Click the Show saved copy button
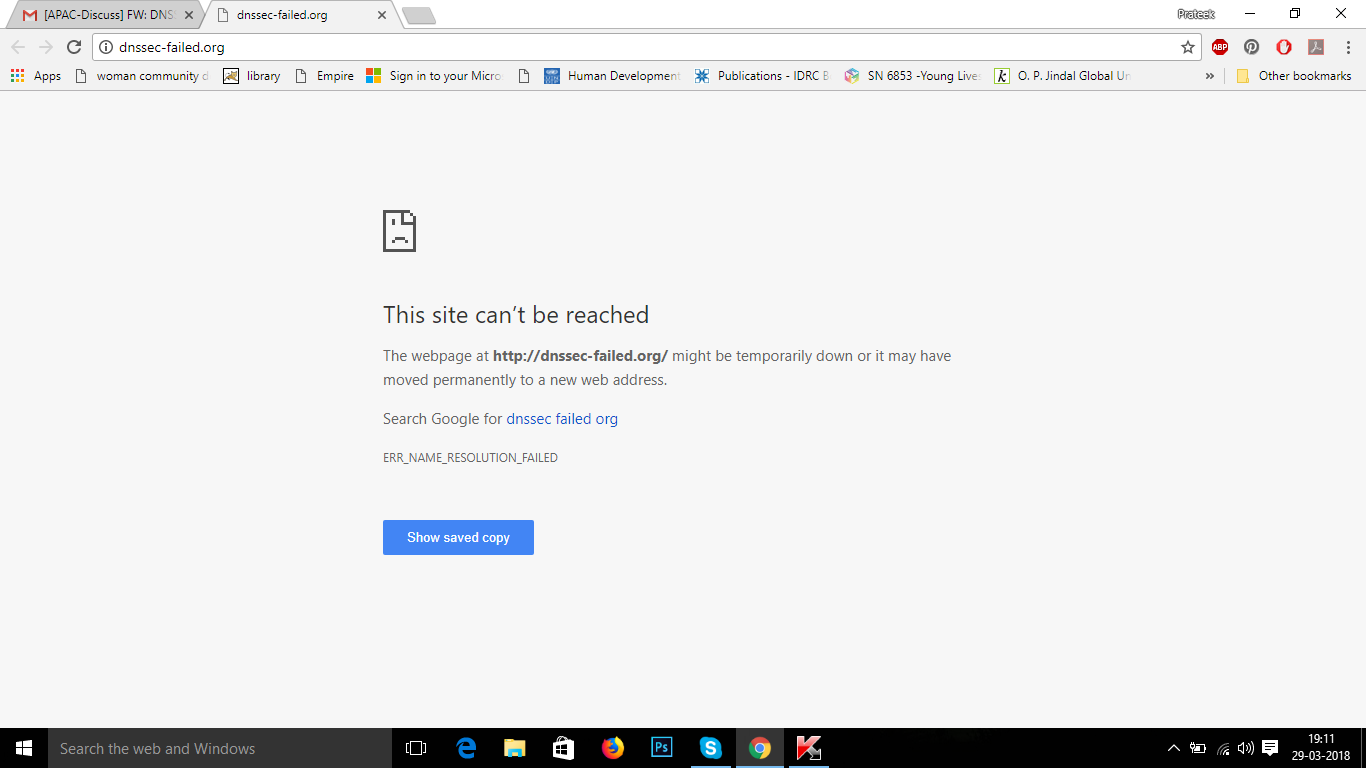 coord(458,537)
